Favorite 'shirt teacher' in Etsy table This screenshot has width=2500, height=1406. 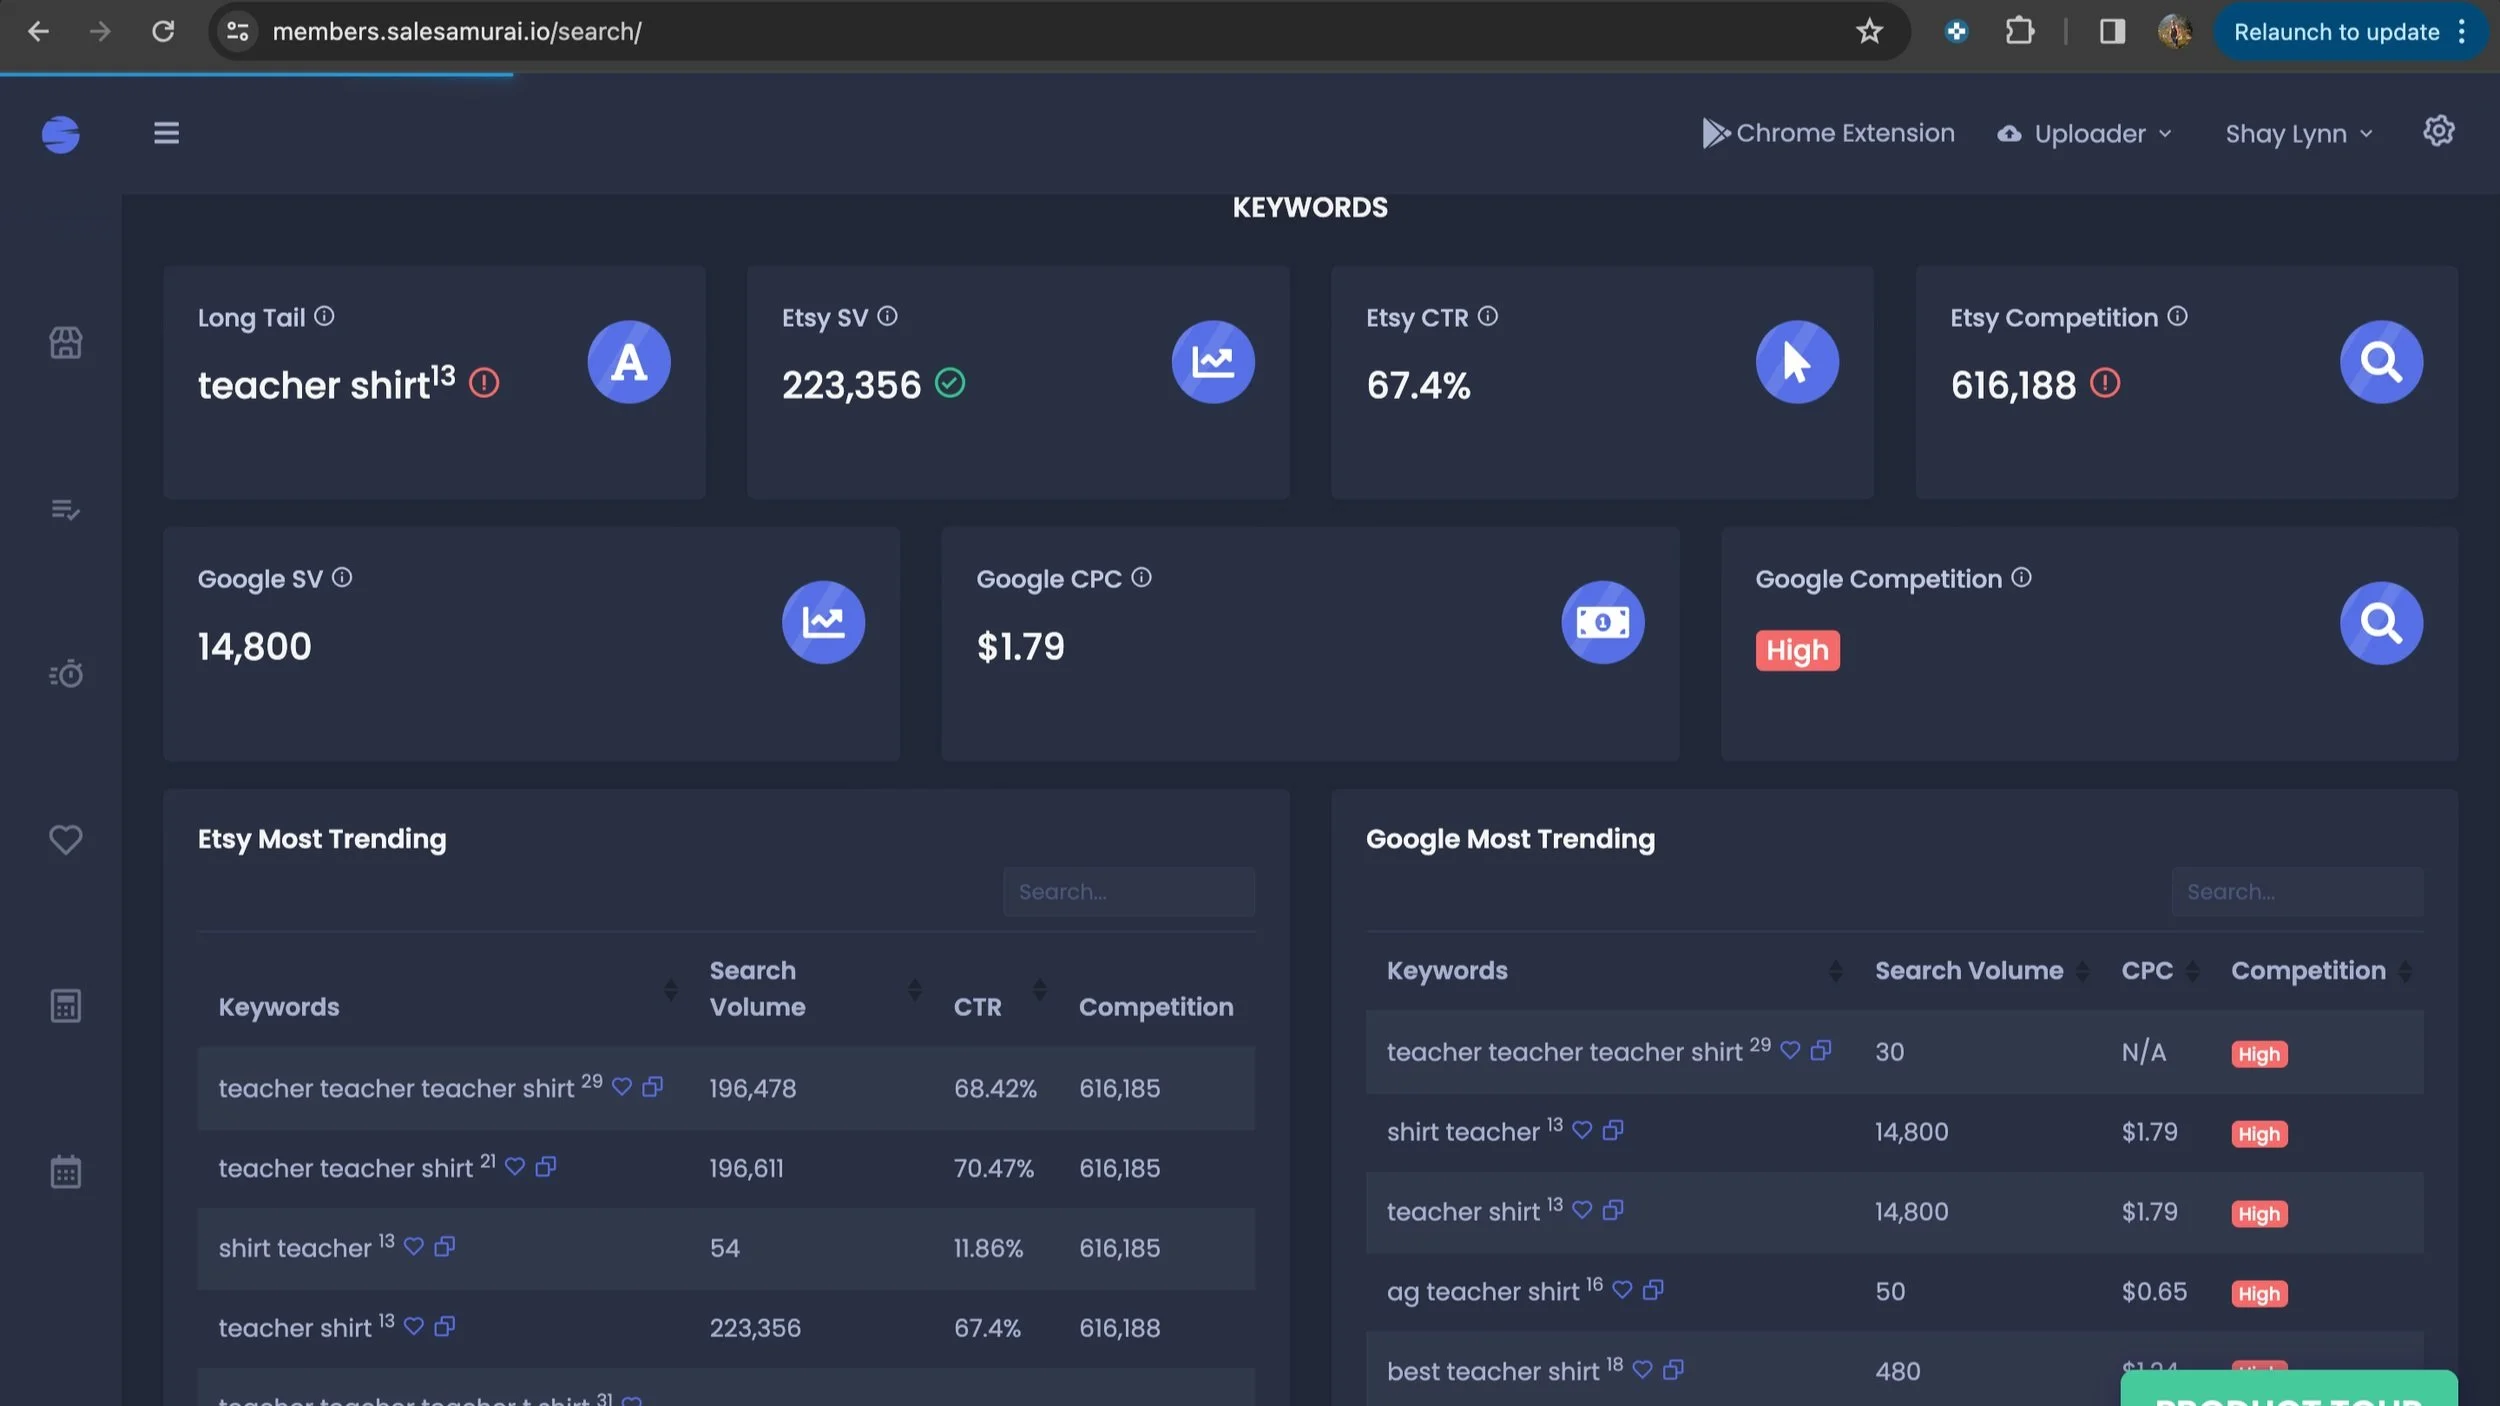click(413, 1246)
